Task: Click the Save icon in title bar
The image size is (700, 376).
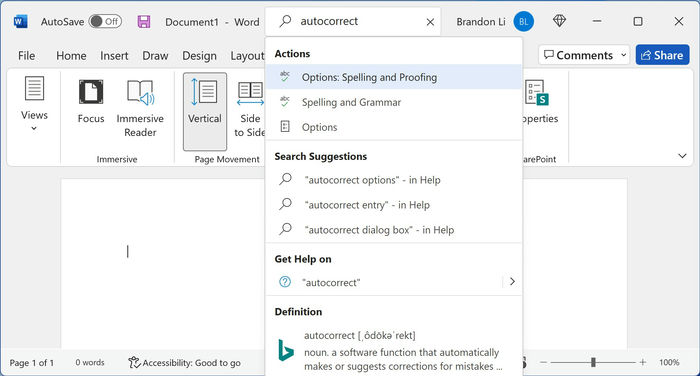Action: coord(144,21)
